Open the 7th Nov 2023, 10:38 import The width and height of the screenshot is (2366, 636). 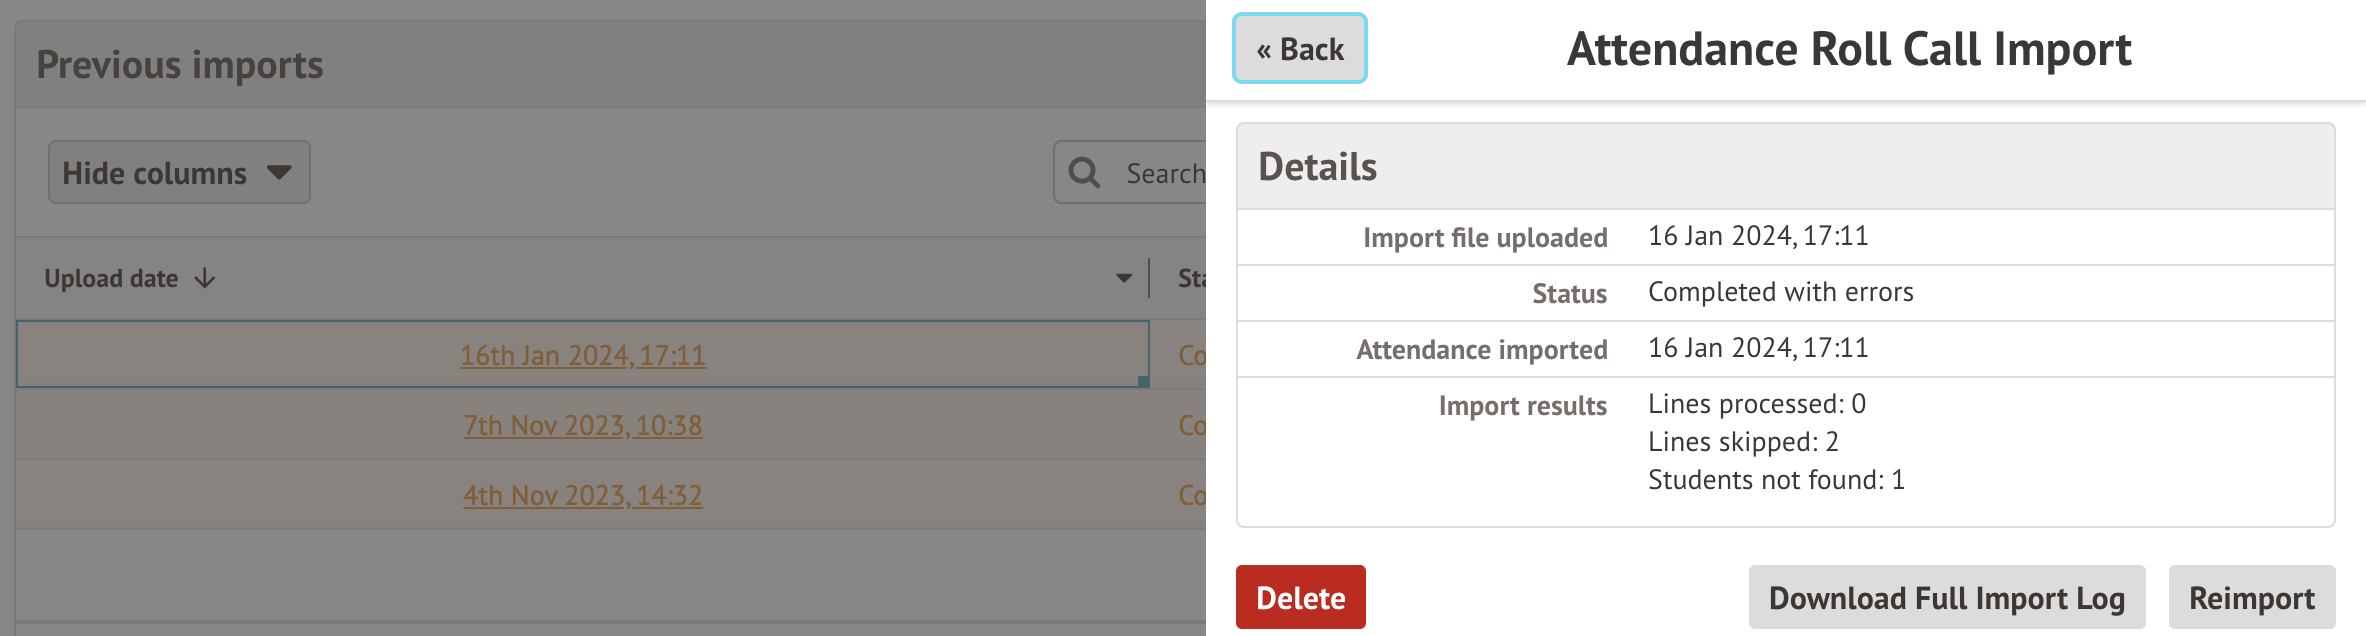582,425
